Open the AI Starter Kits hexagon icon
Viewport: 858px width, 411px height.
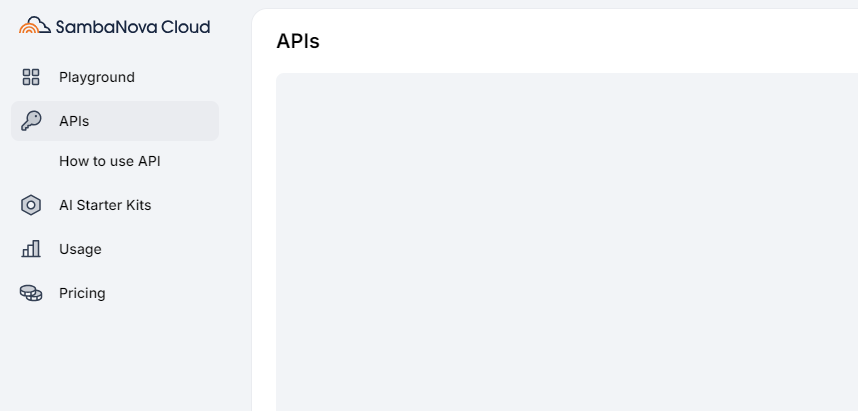coord(31,205)
